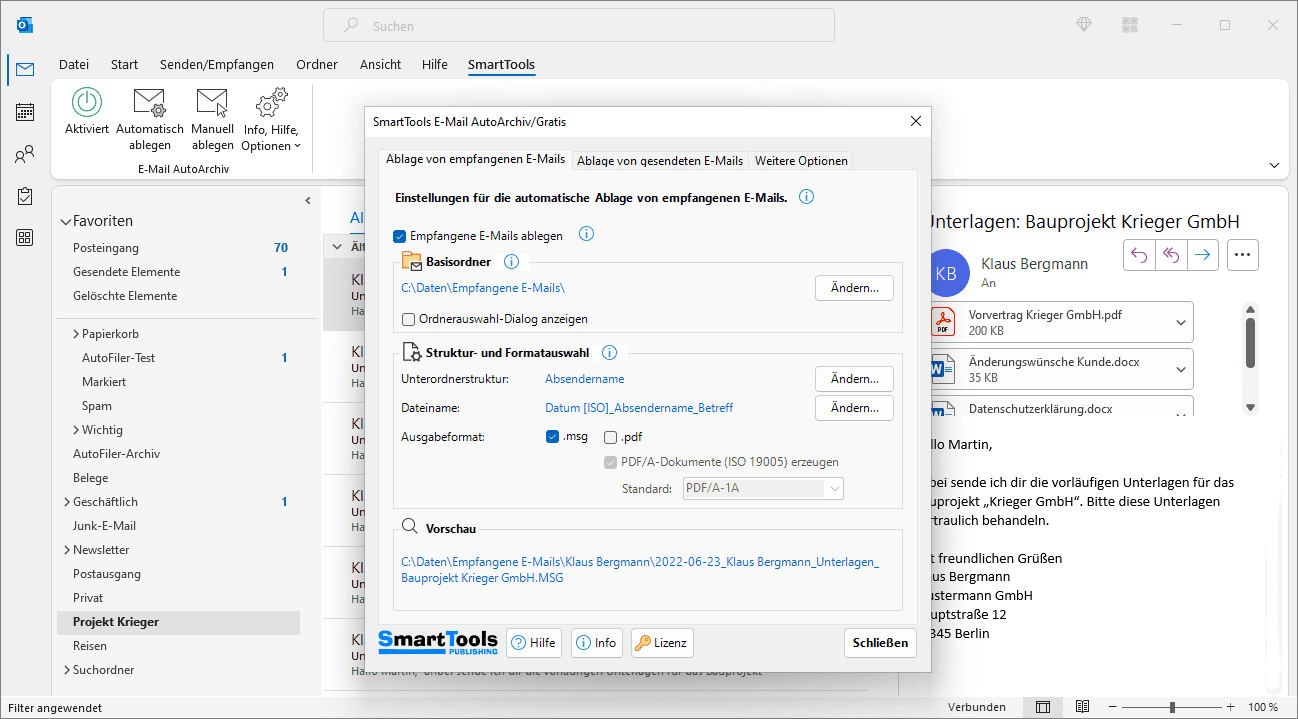Click zoom in plus in status bar
The height and width of the screenshot is (719, 1298).
coord(1230,707)
